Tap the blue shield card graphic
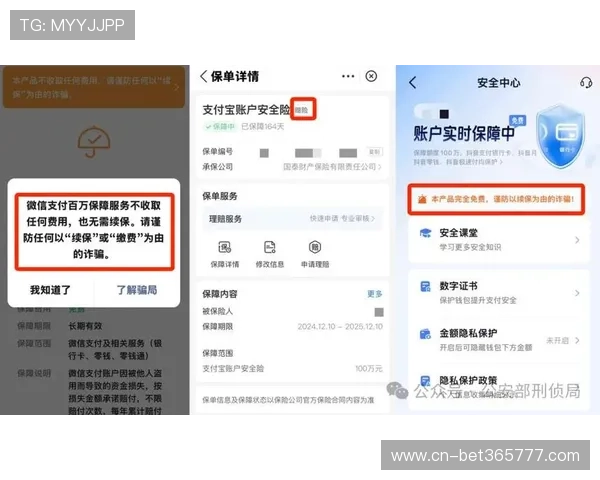 tap(560, 136)
